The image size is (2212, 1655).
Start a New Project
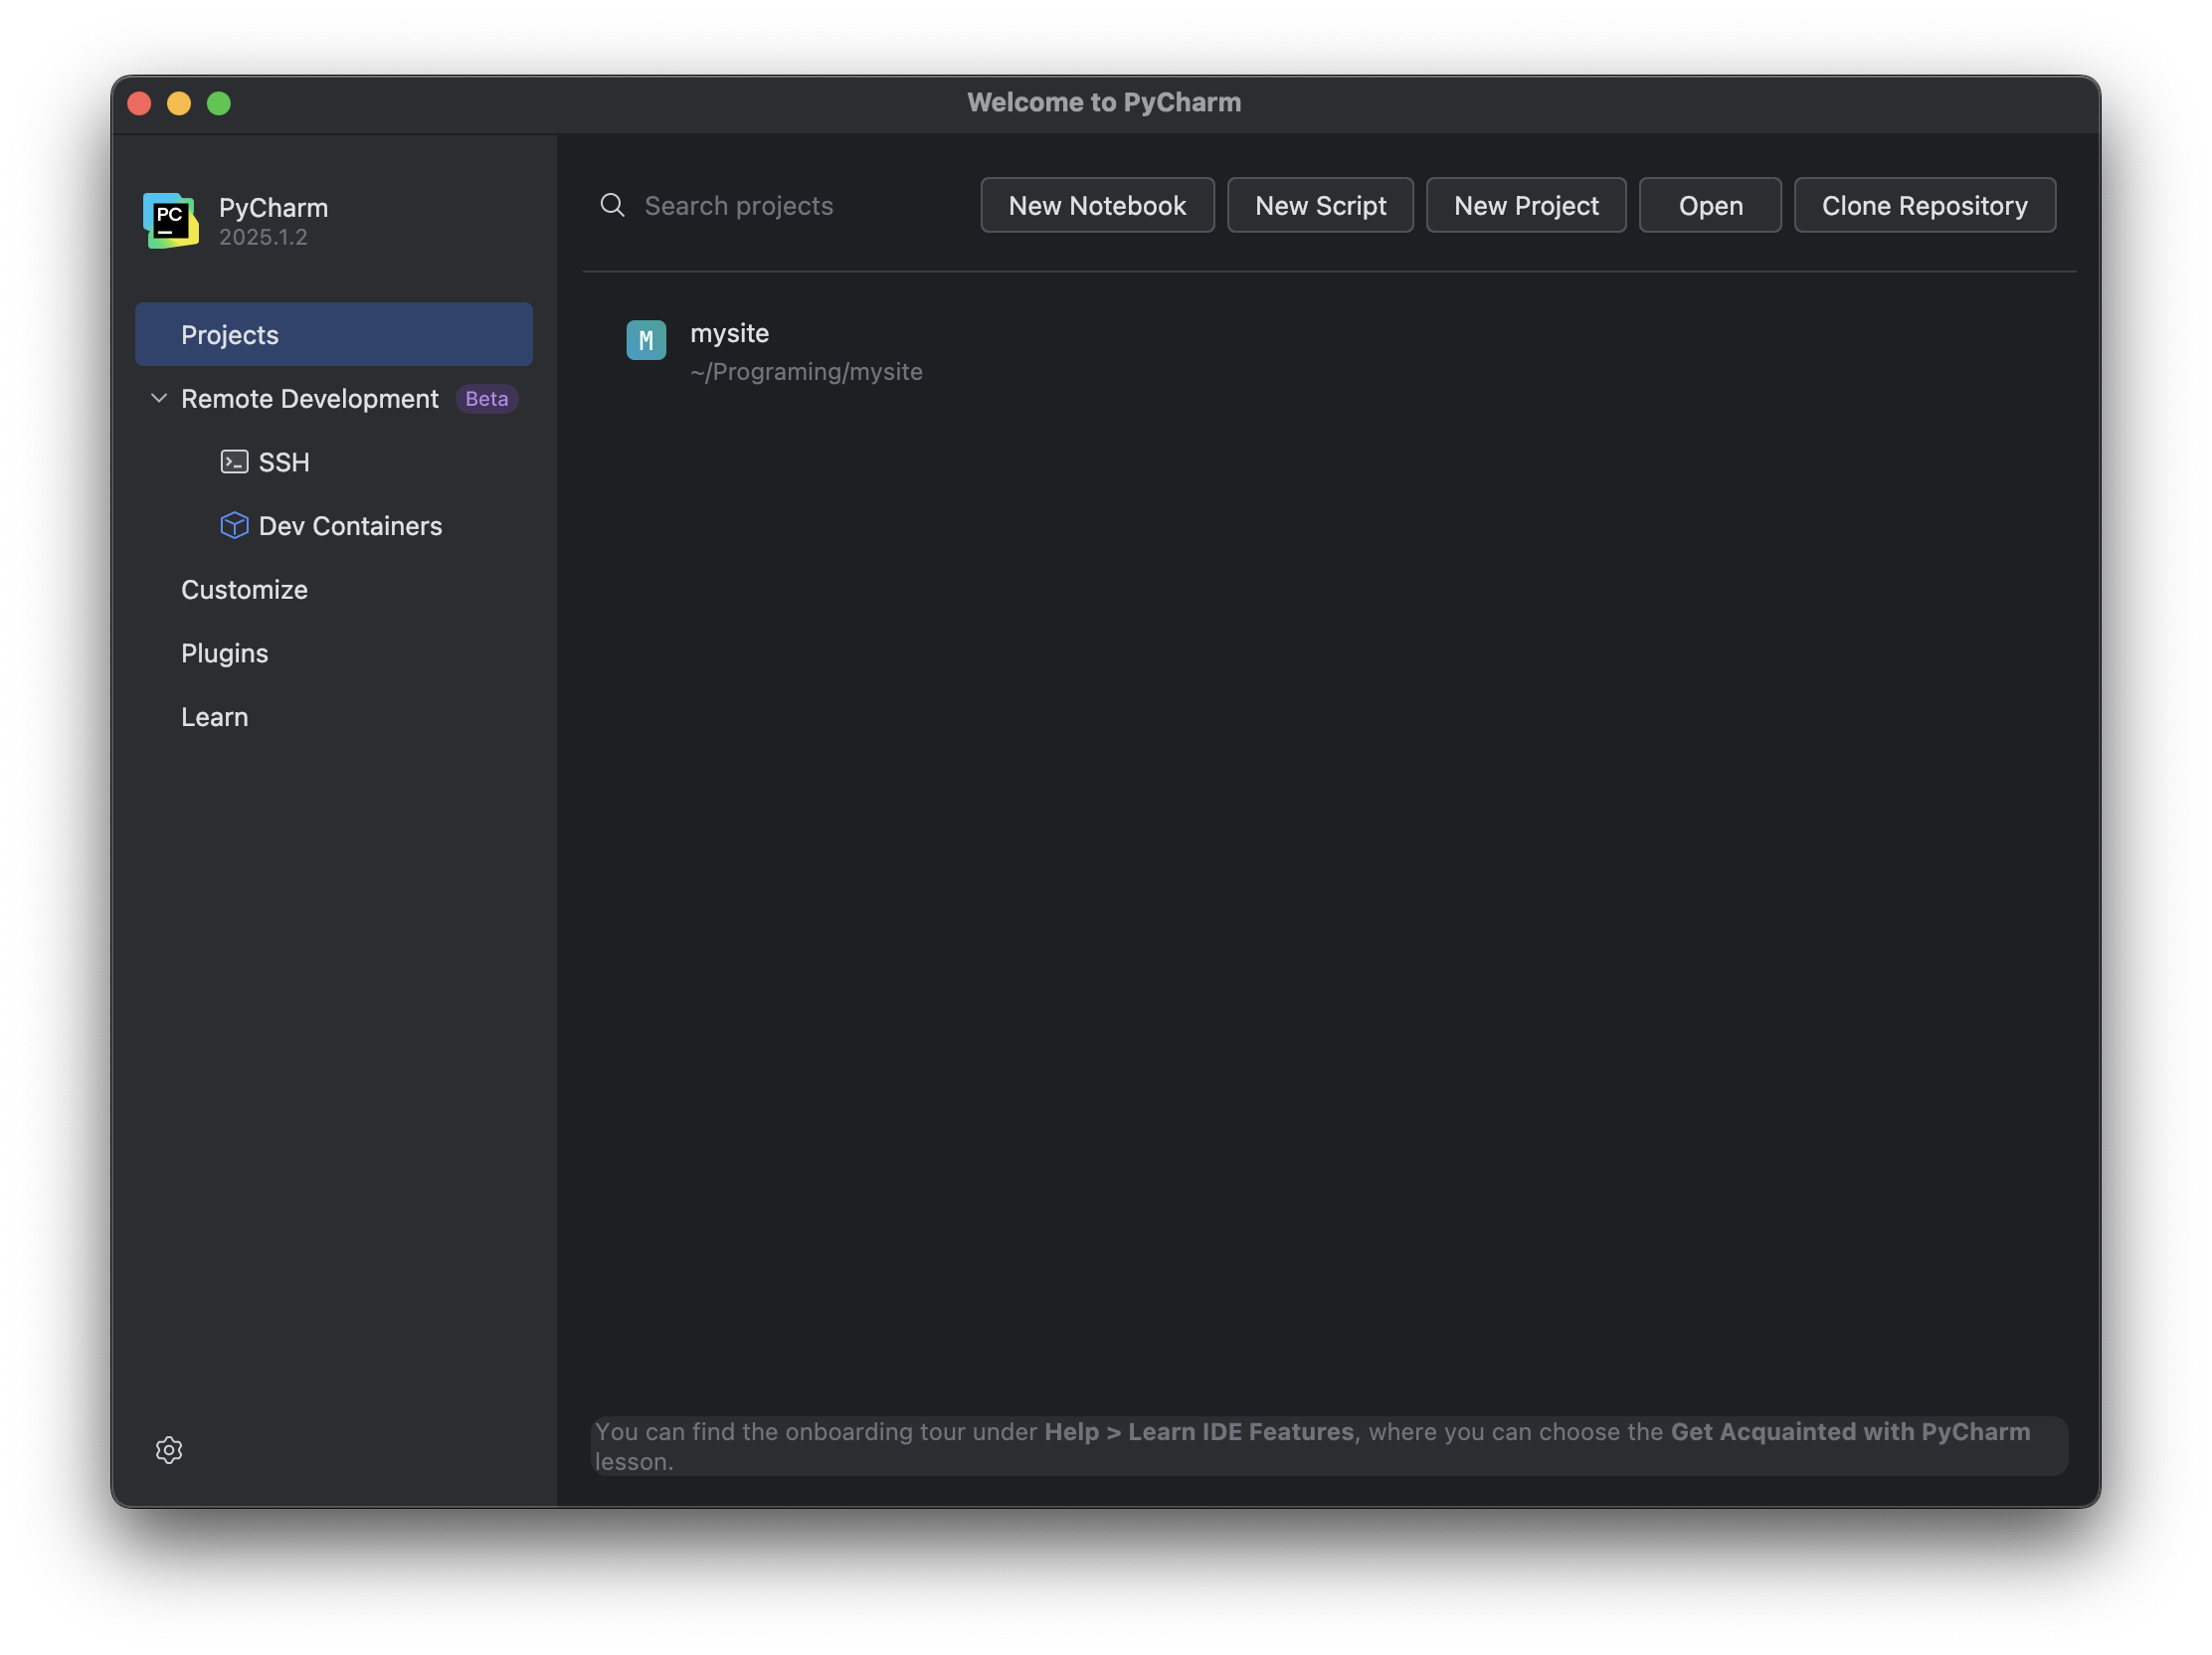(x=1525, y=205)
